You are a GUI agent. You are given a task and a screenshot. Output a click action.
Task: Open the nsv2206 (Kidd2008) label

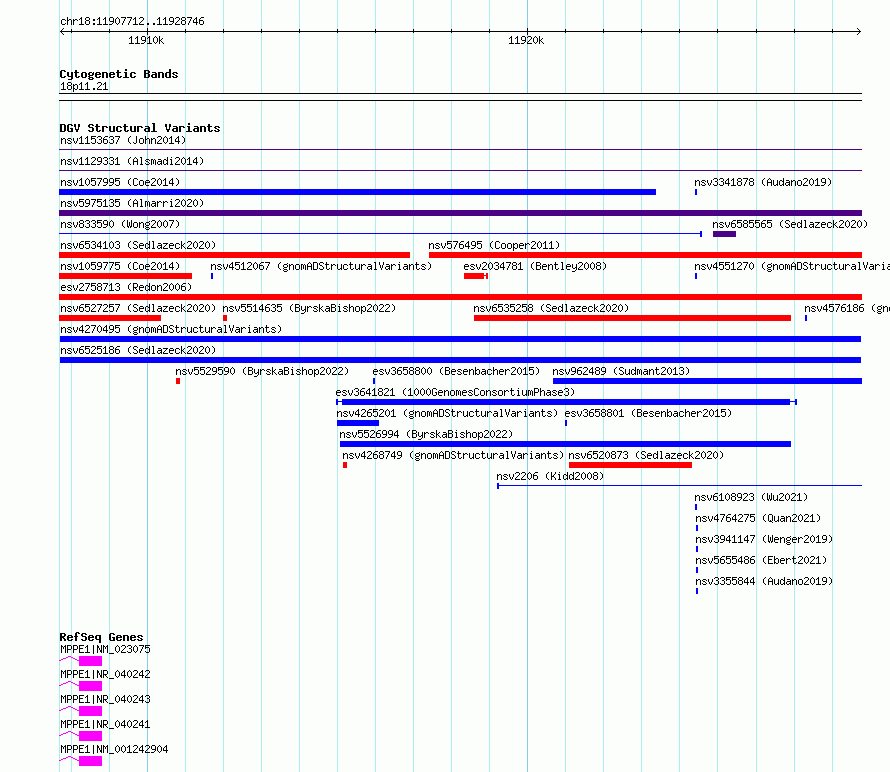point(550,476)
